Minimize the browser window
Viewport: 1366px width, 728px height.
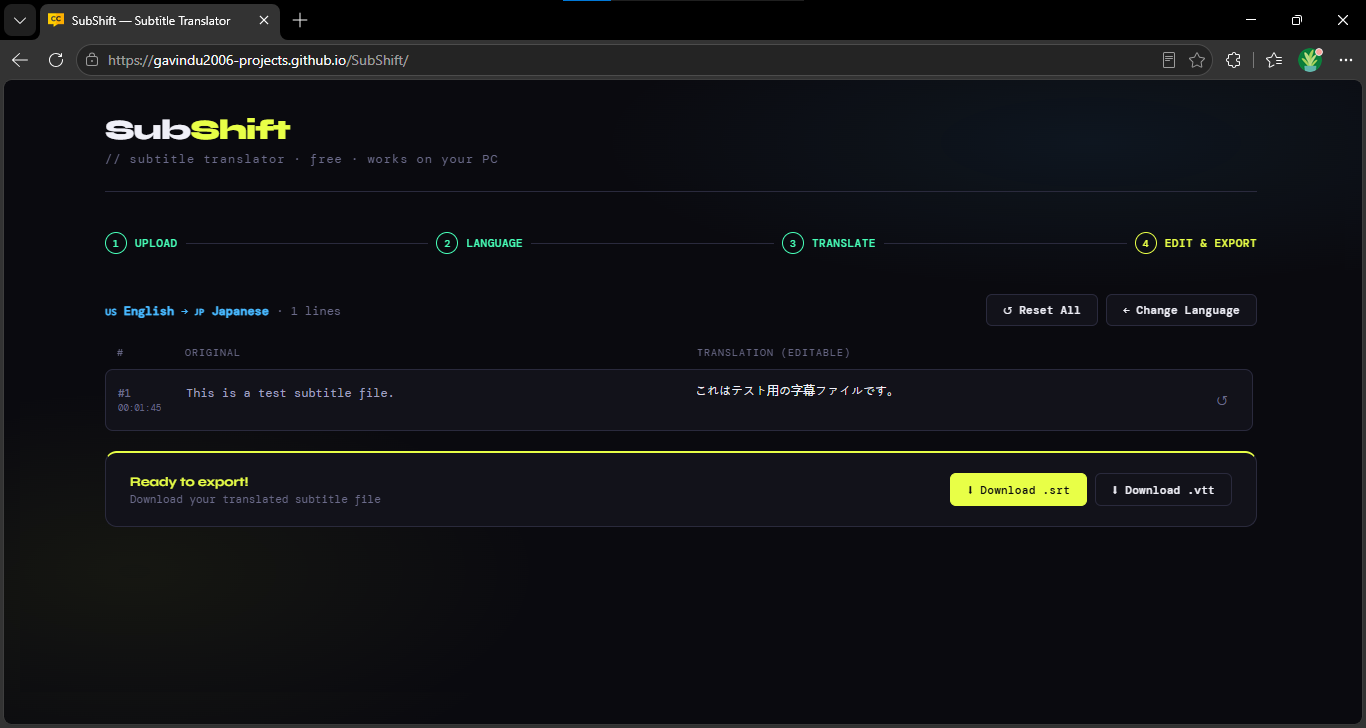pos(1251,20)
